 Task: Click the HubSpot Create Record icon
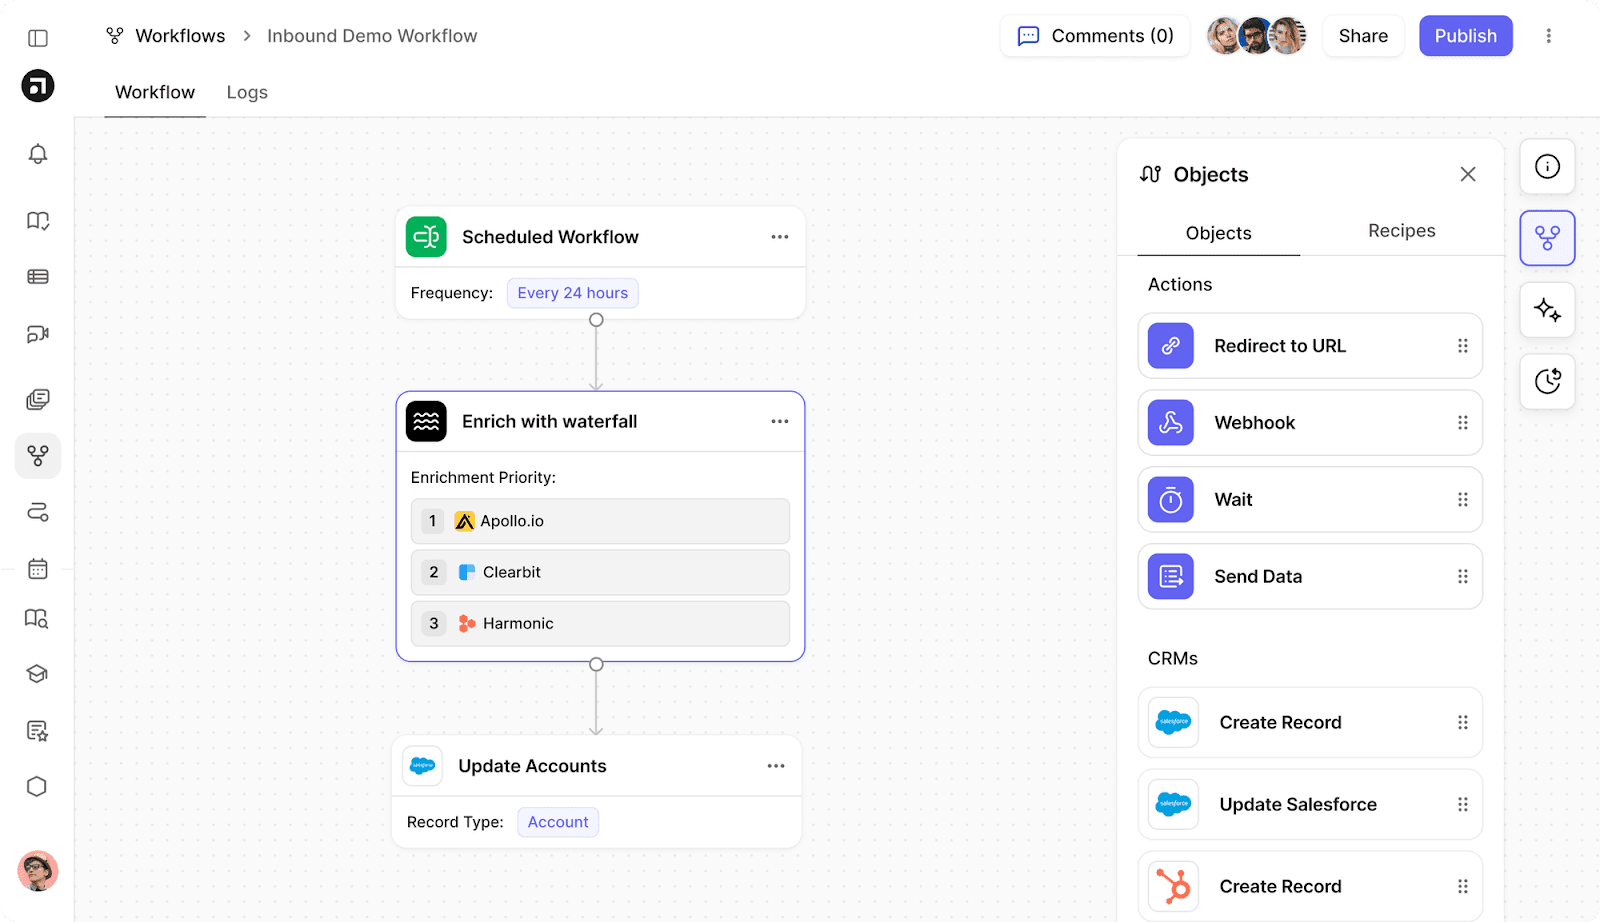tap(1173, 886)
